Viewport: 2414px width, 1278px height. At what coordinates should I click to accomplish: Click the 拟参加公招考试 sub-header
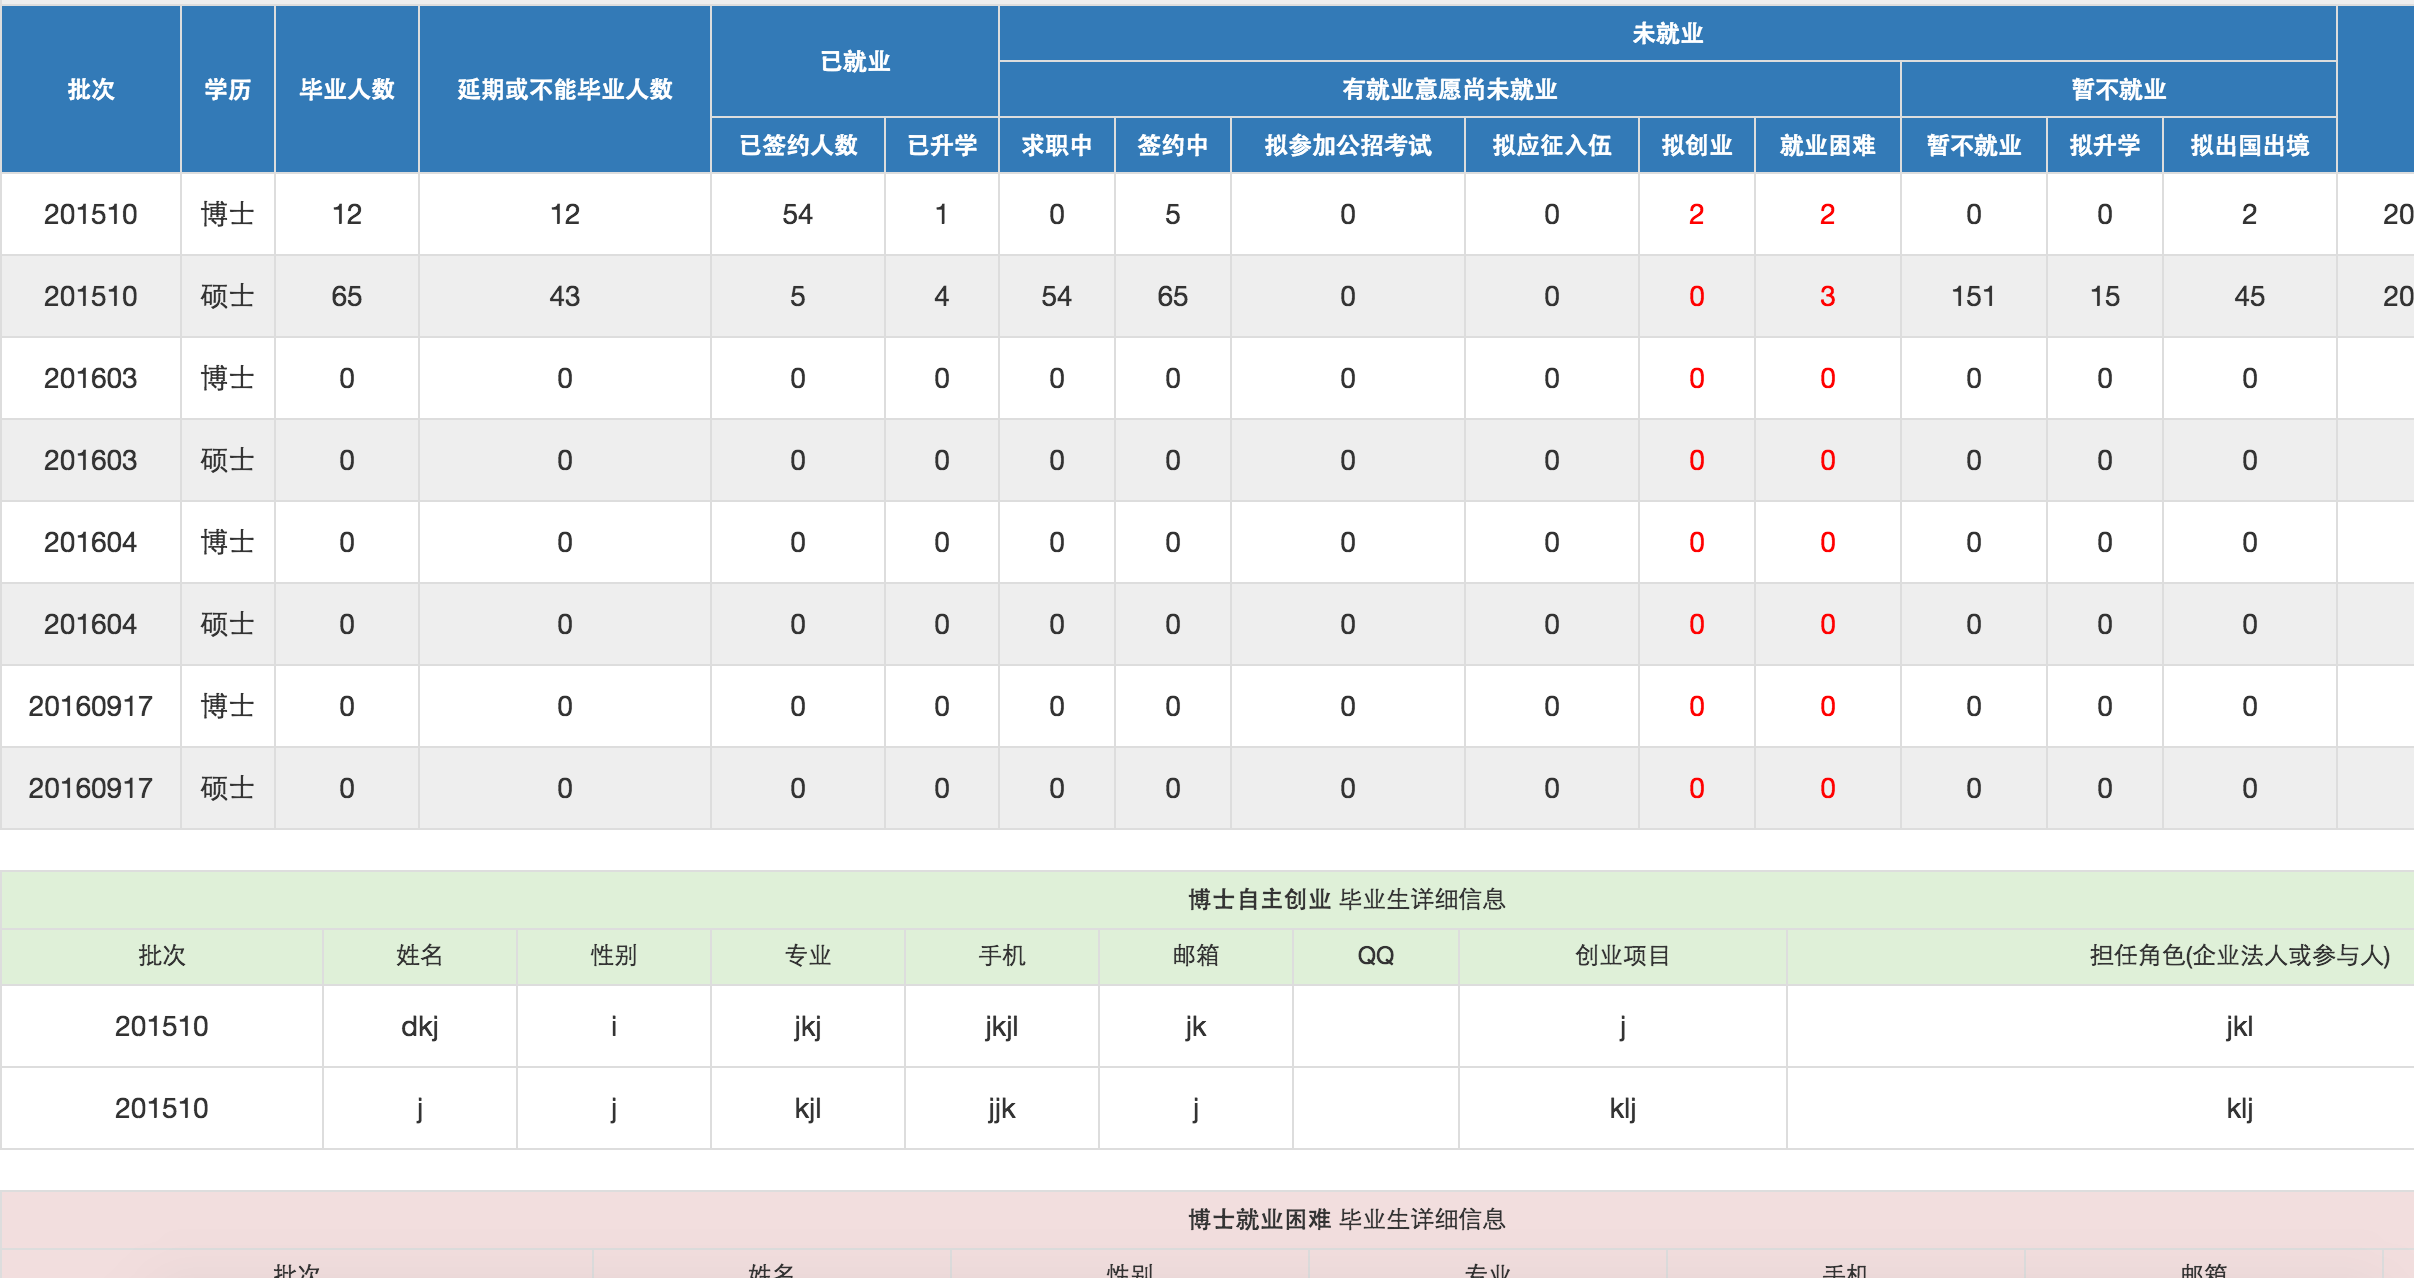pyautogui.click(x=1348, y=145)
